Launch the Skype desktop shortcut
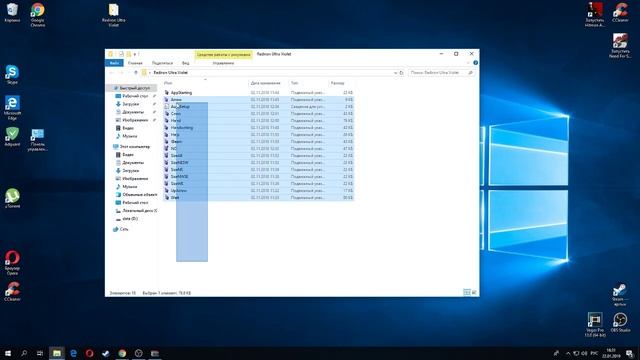The width and height of the screenshot is (640, 360). (x=12, y=74)
